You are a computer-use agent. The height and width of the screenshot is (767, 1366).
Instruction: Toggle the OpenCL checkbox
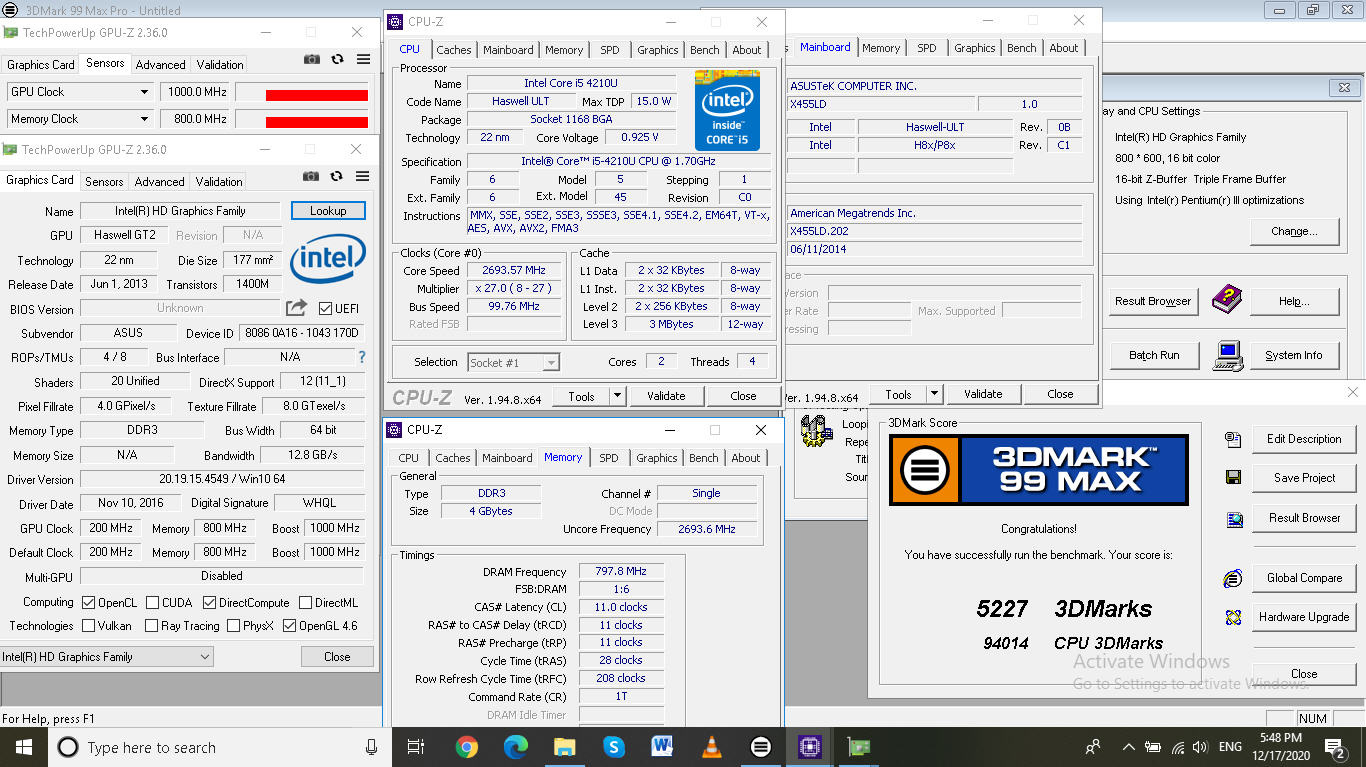[89, 603]
